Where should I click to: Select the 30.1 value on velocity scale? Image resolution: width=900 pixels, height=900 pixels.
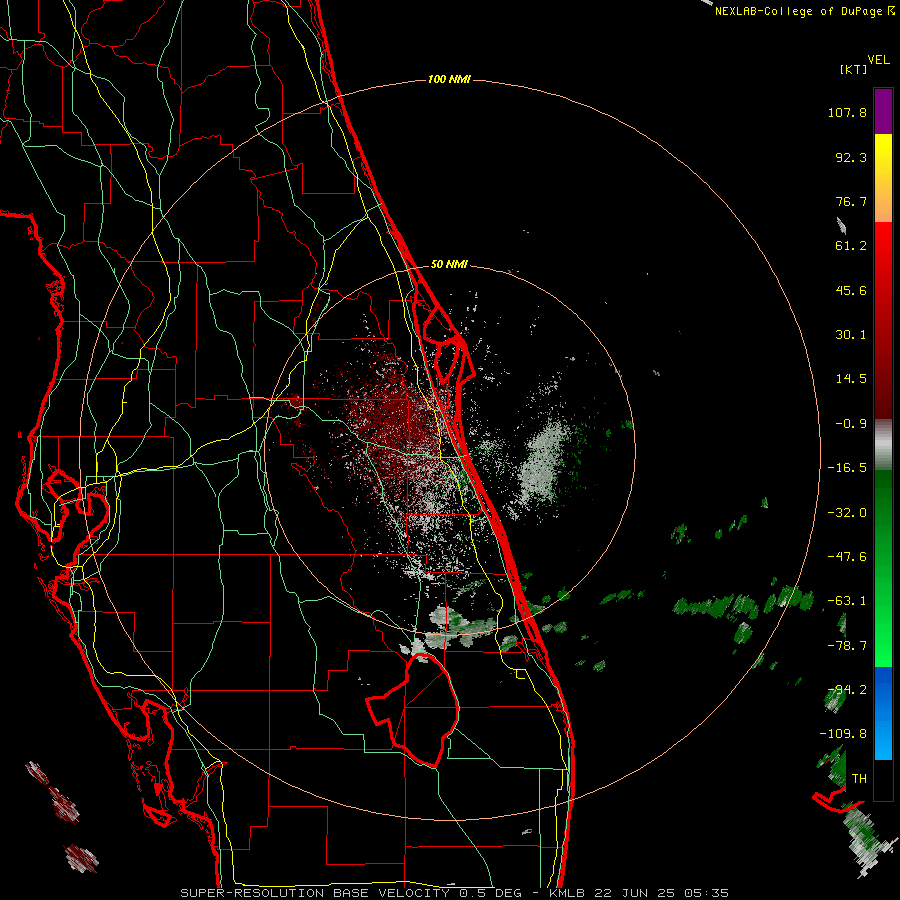tap(851, 335)
